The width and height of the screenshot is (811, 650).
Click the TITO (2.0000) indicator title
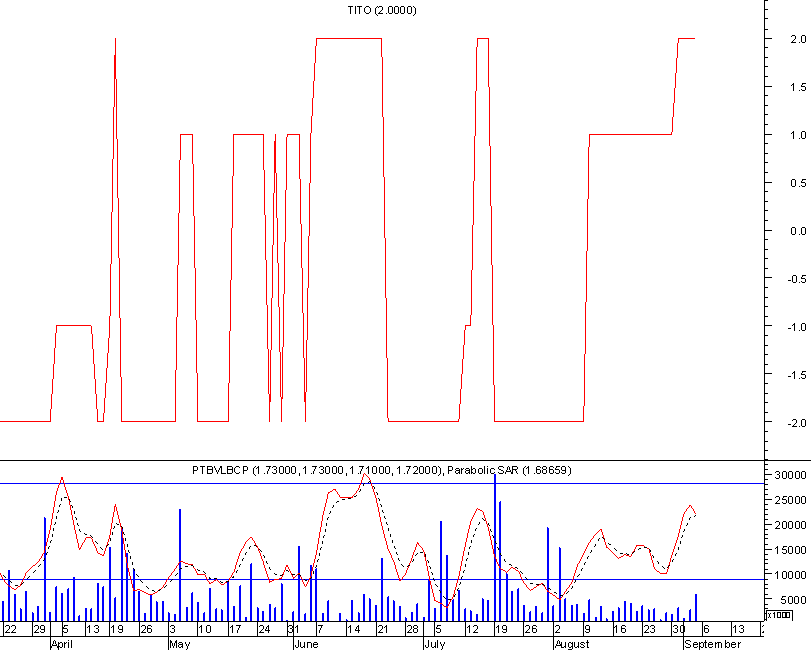coord(382,10)
